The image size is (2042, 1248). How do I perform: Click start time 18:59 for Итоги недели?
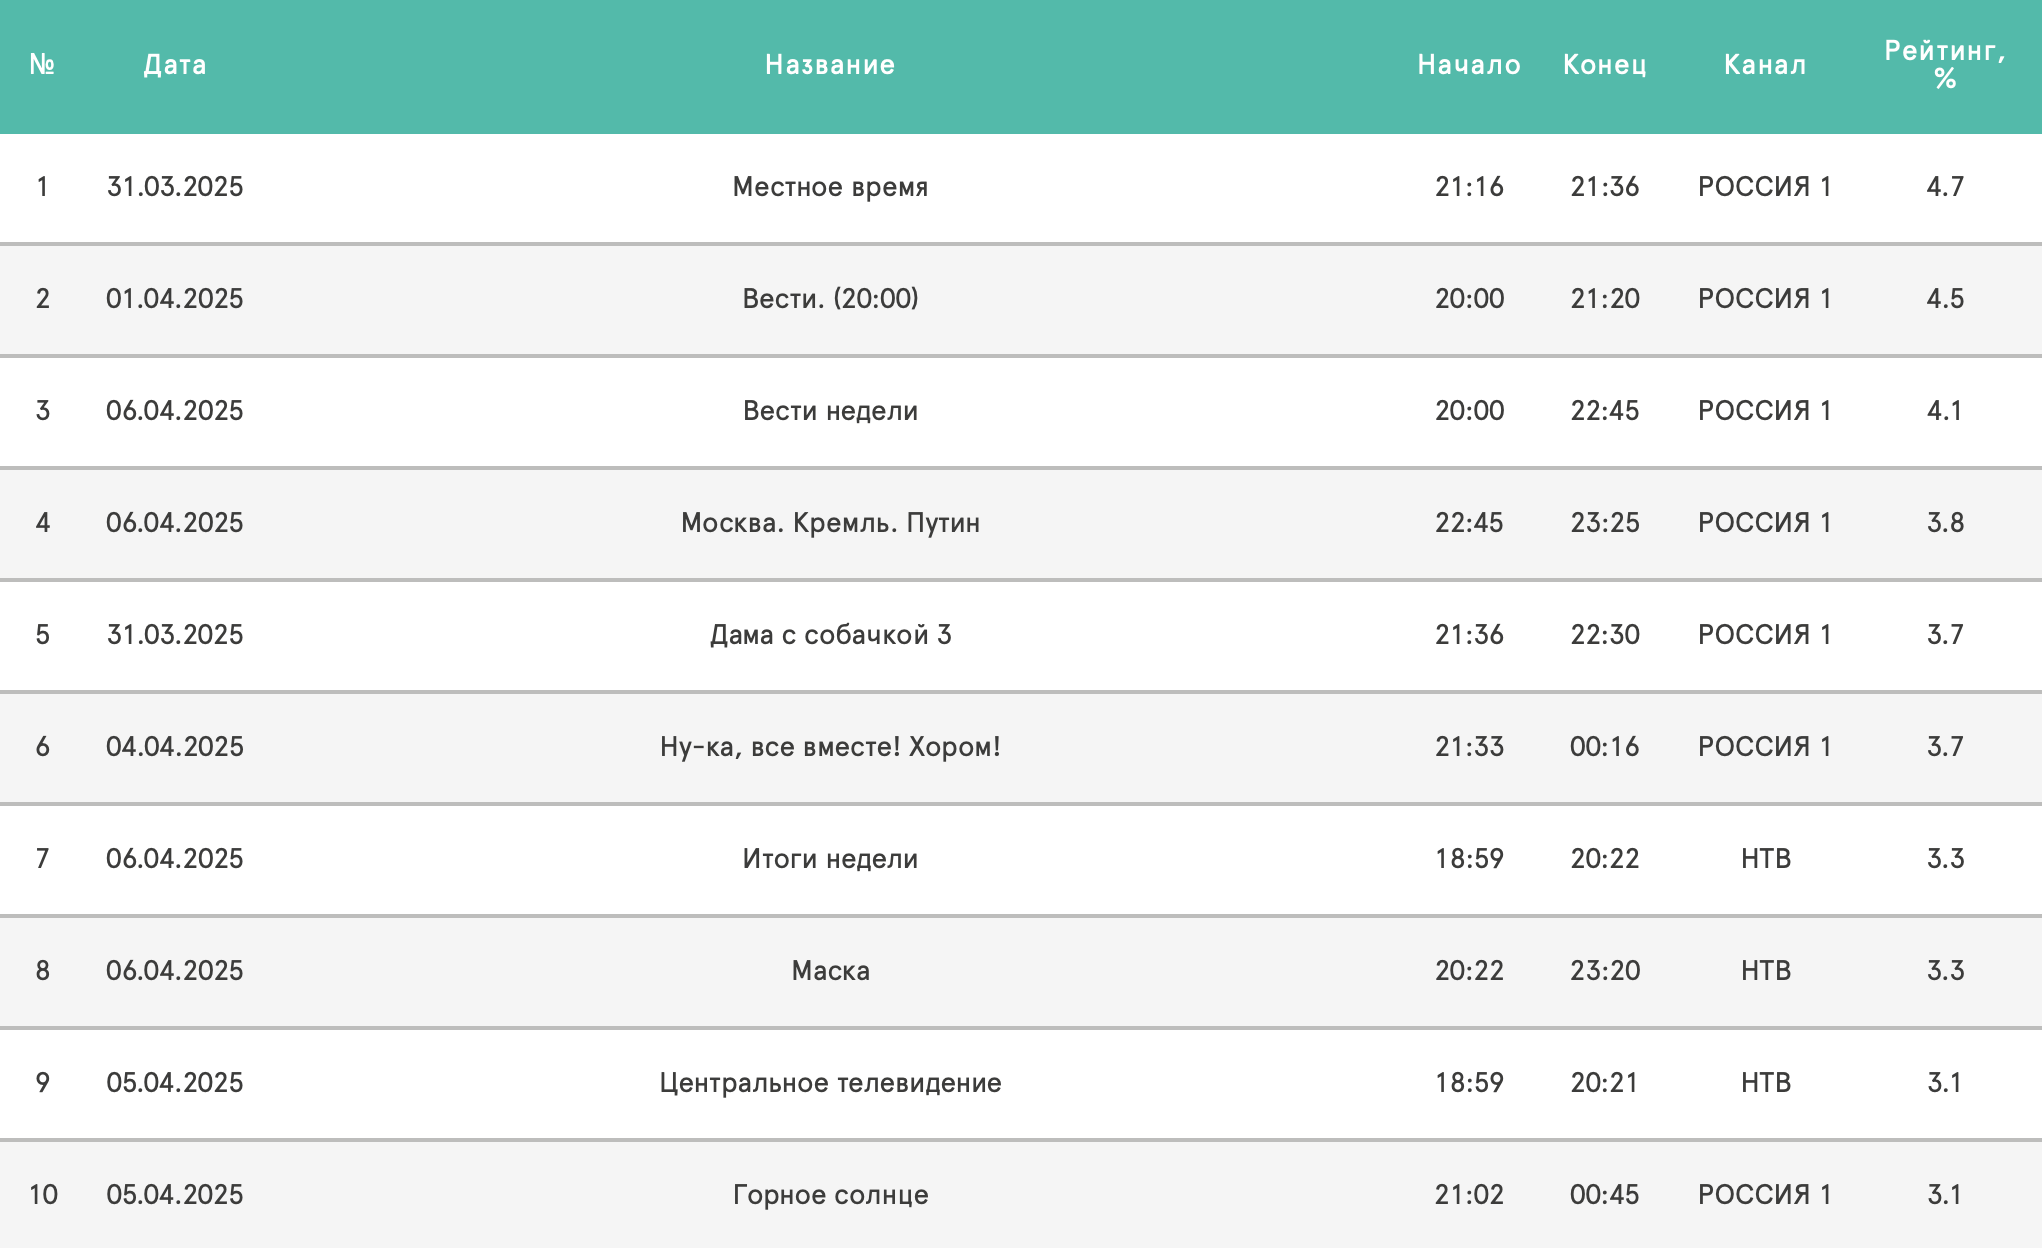1469,859
